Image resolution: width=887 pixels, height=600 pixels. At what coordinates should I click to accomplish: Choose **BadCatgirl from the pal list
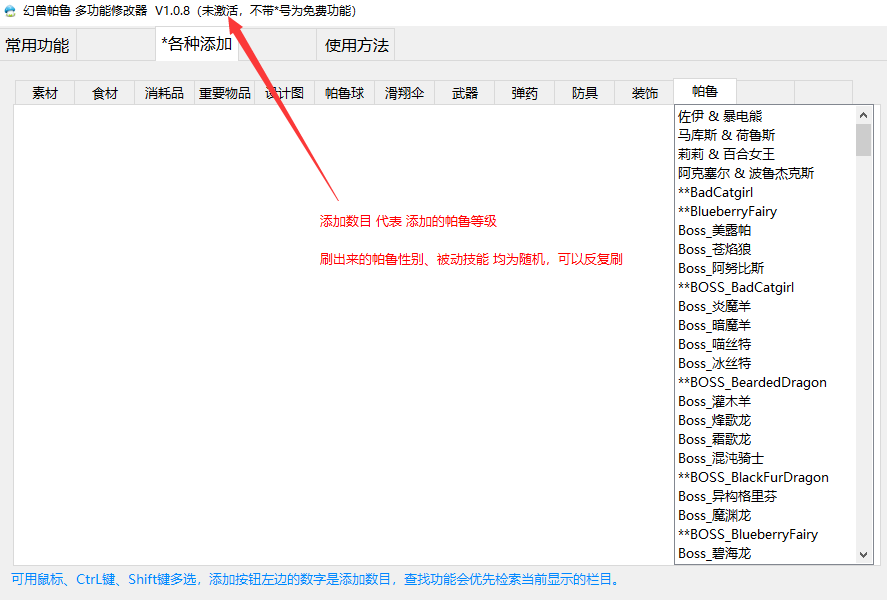click(x=716, y=192)
